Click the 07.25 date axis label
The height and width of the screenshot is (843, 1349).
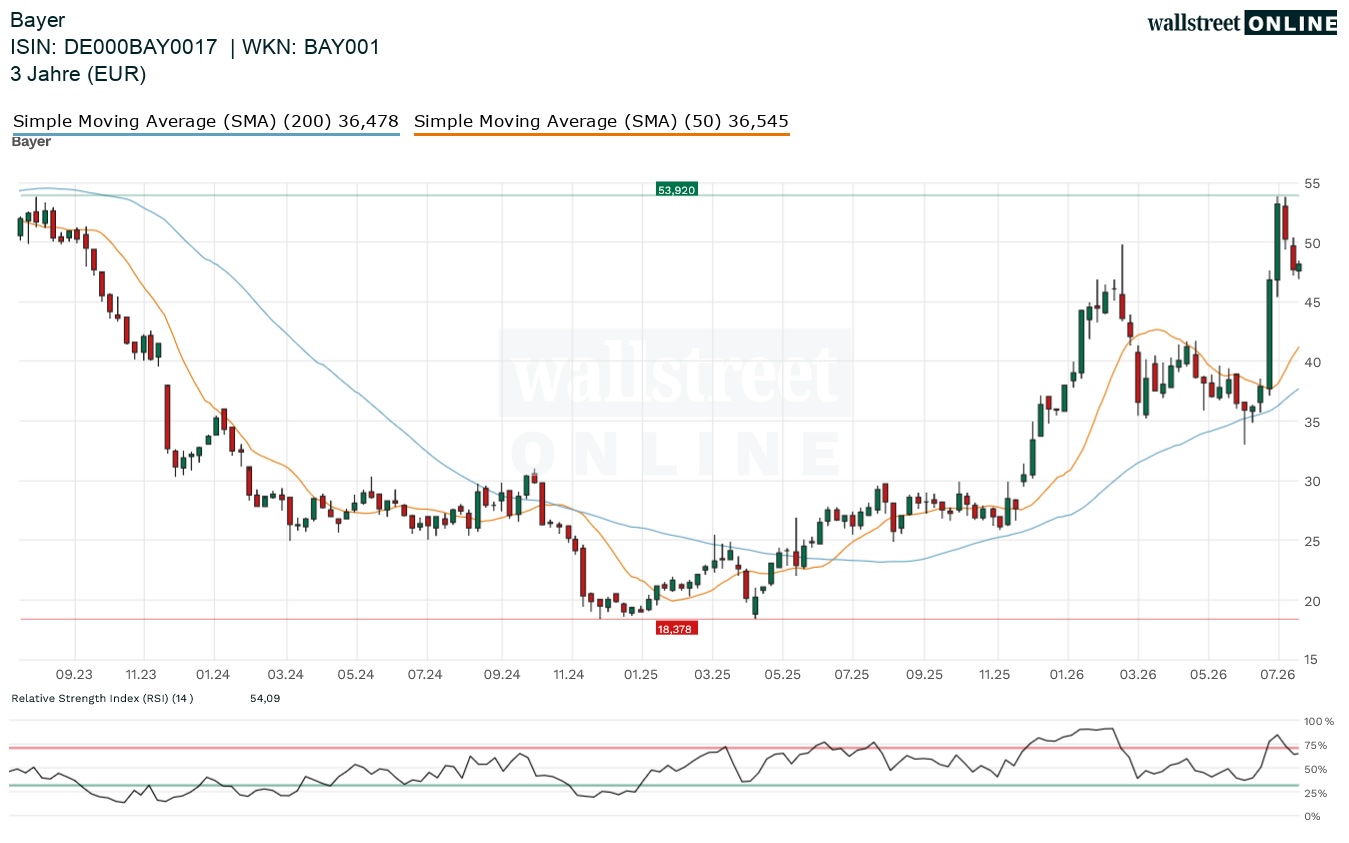pyautogui.click(x=852, y=675)
